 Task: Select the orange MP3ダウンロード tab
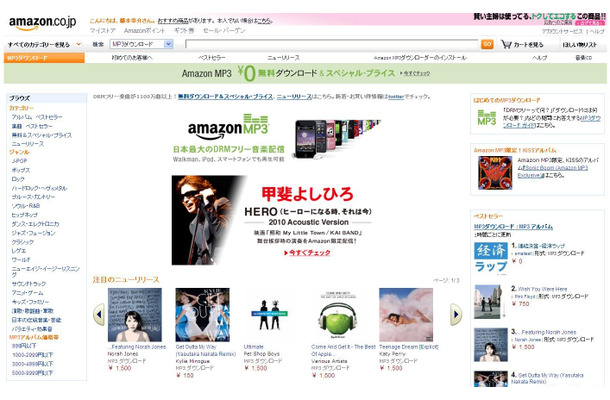pos(44,58)
